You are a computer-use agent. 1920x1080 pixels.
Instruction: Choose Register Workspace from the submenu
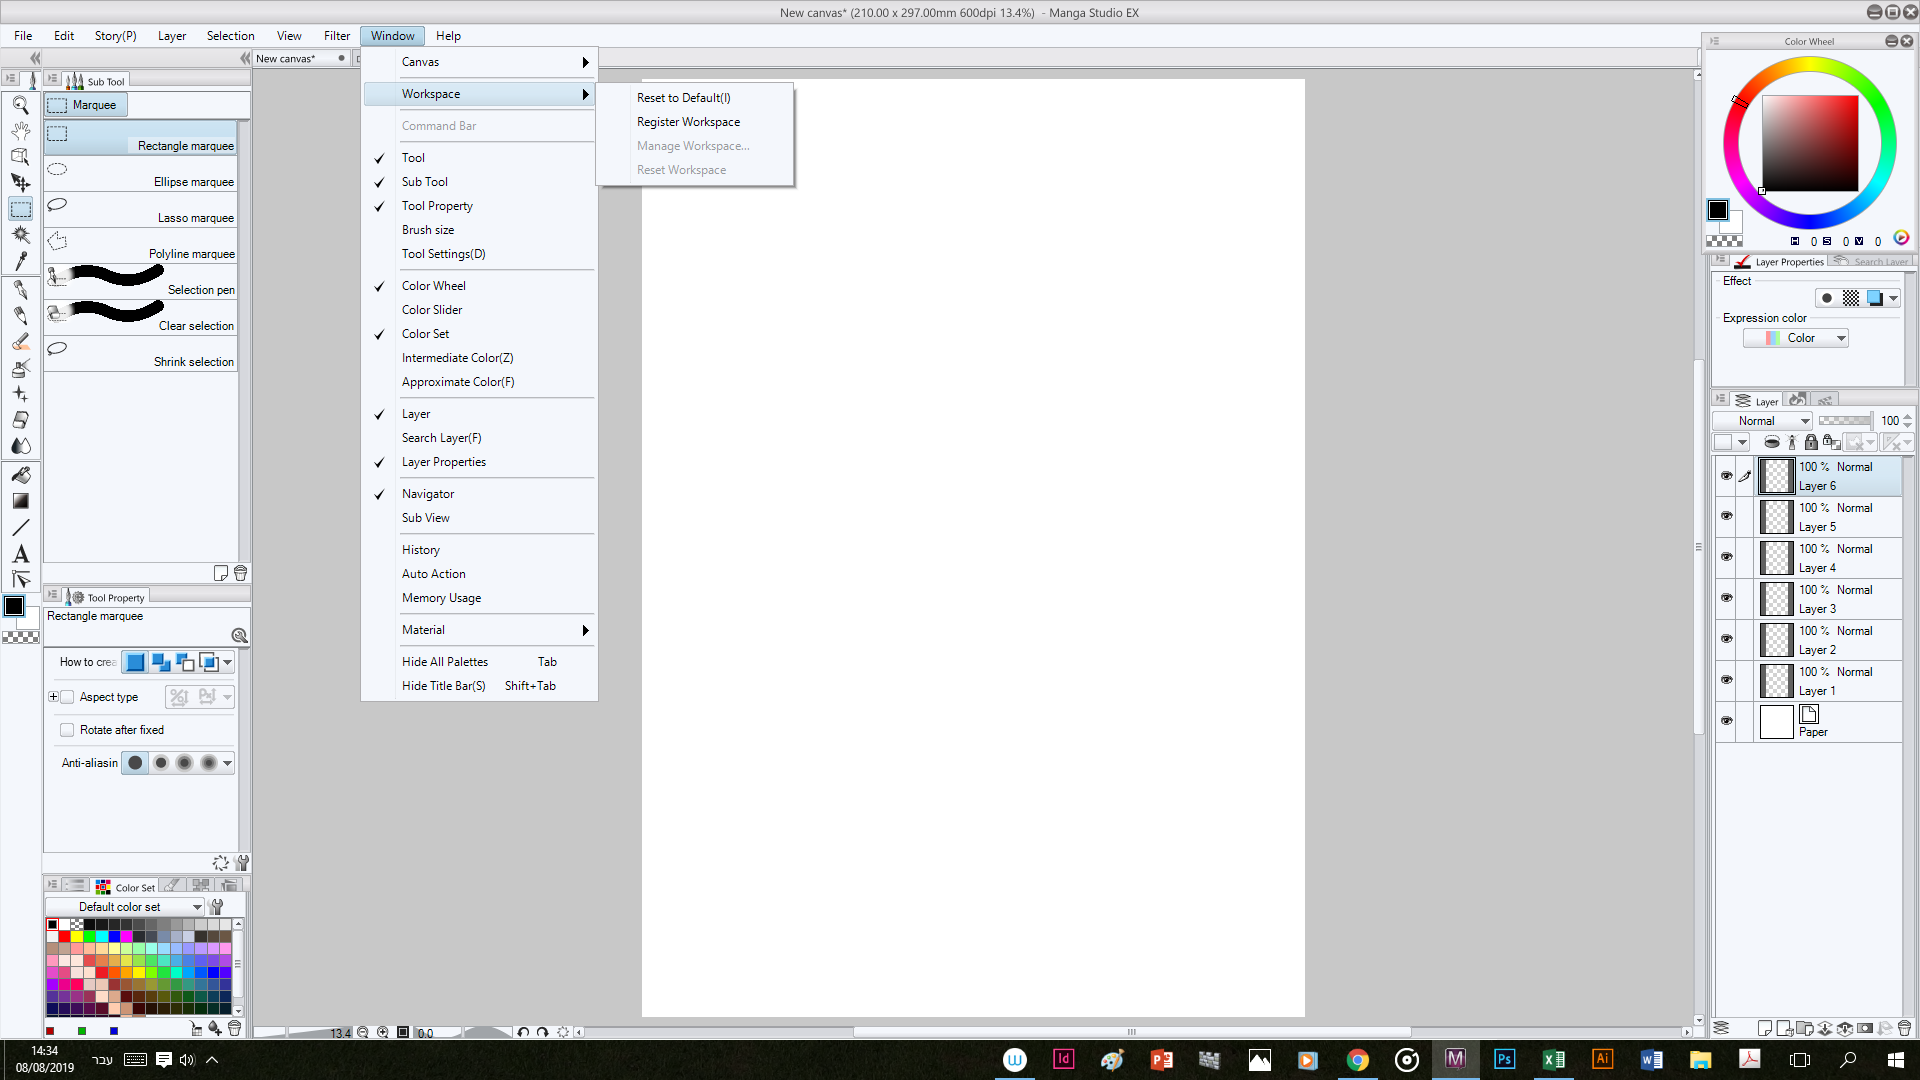point(688,121)
